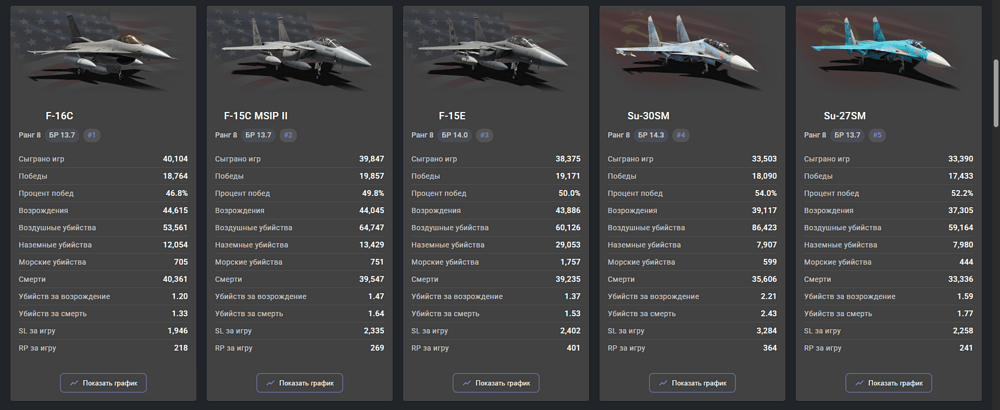Viewport: 1000px width, 410px height.
Task: Click the БР 14.0 badge on F-15E
Action: click(454, 135)
